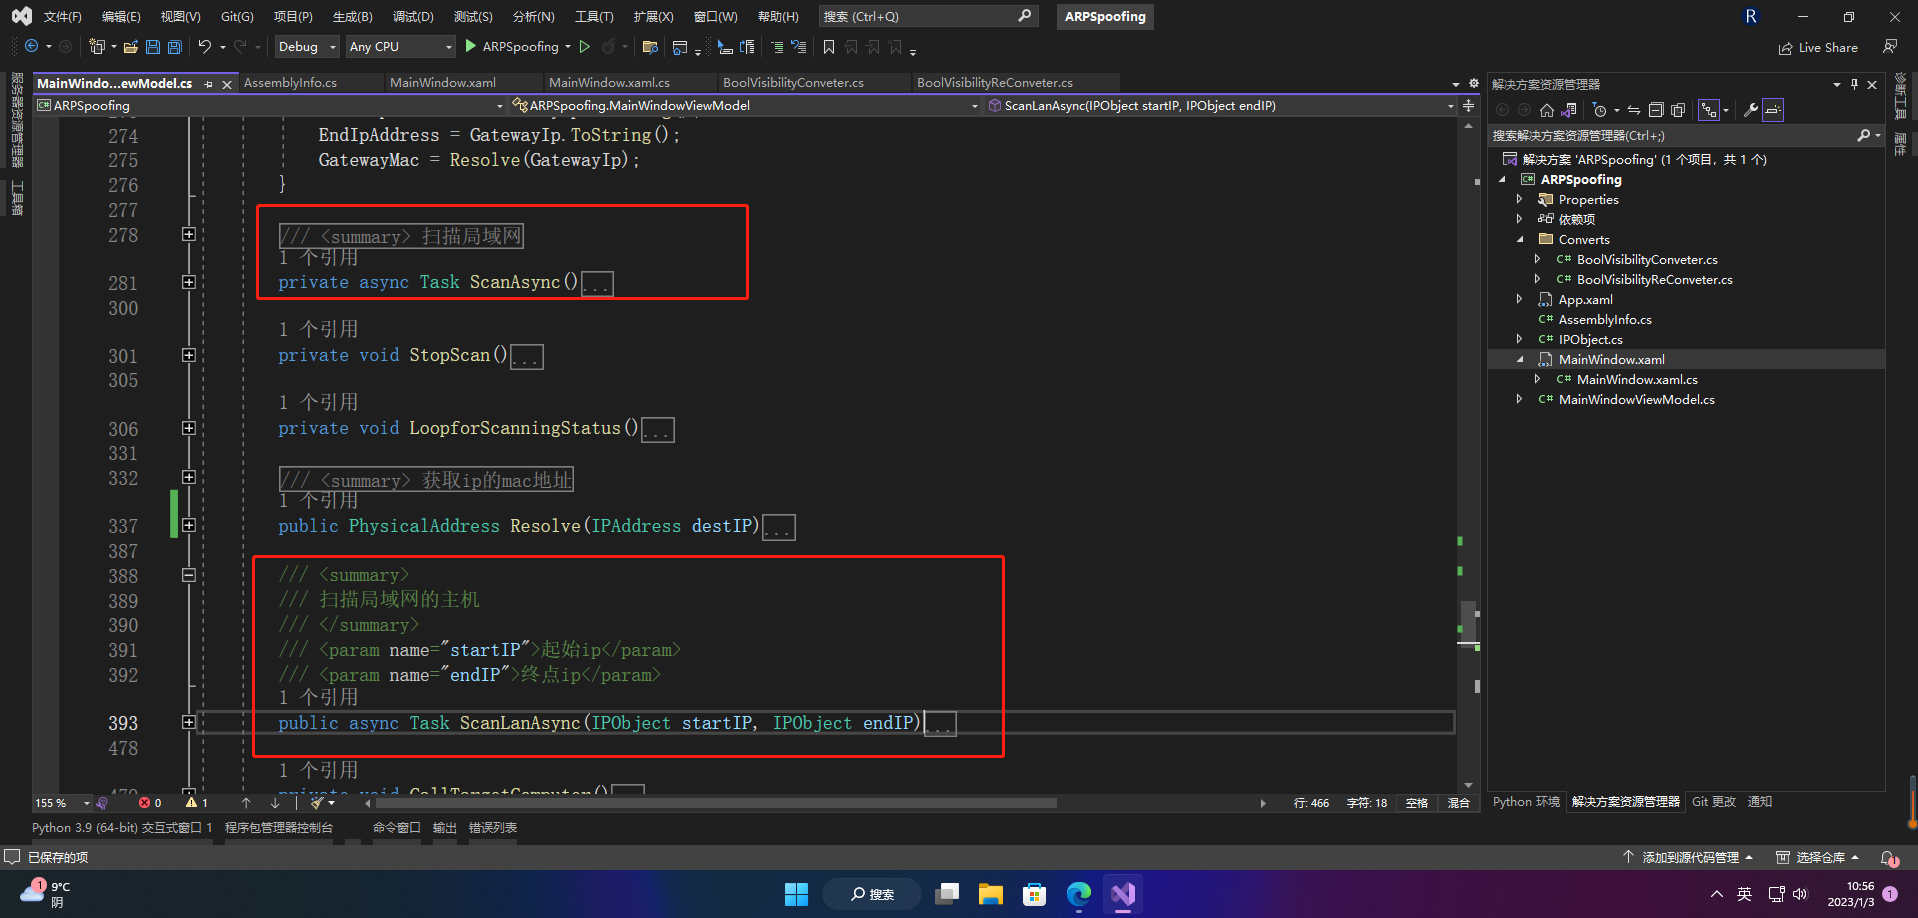1918x918 pixels.
Task: Expand the collapsed ScanAsync method region
Action: 188,282
